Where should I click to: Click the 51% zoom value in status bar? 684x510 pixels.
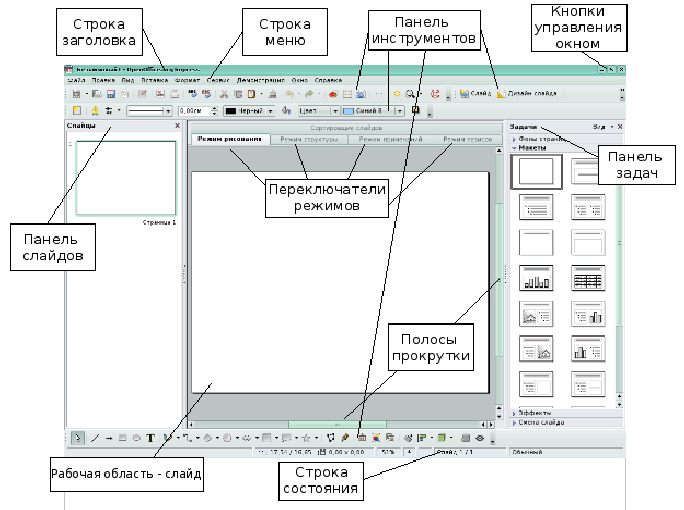(x=388, y=452)
